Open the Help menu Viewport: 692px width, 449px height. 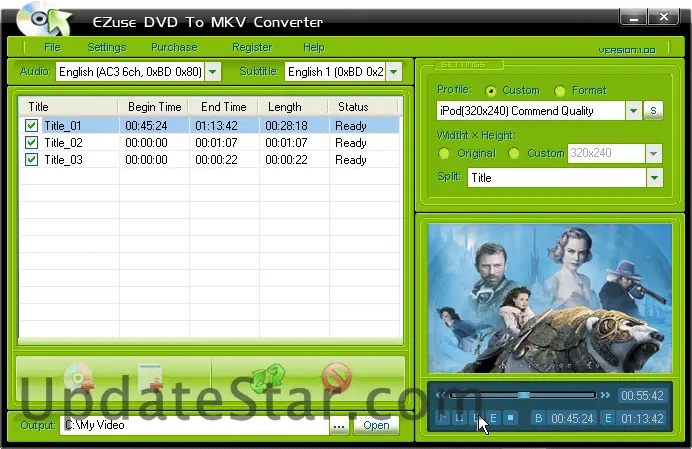tap(314, 47)
